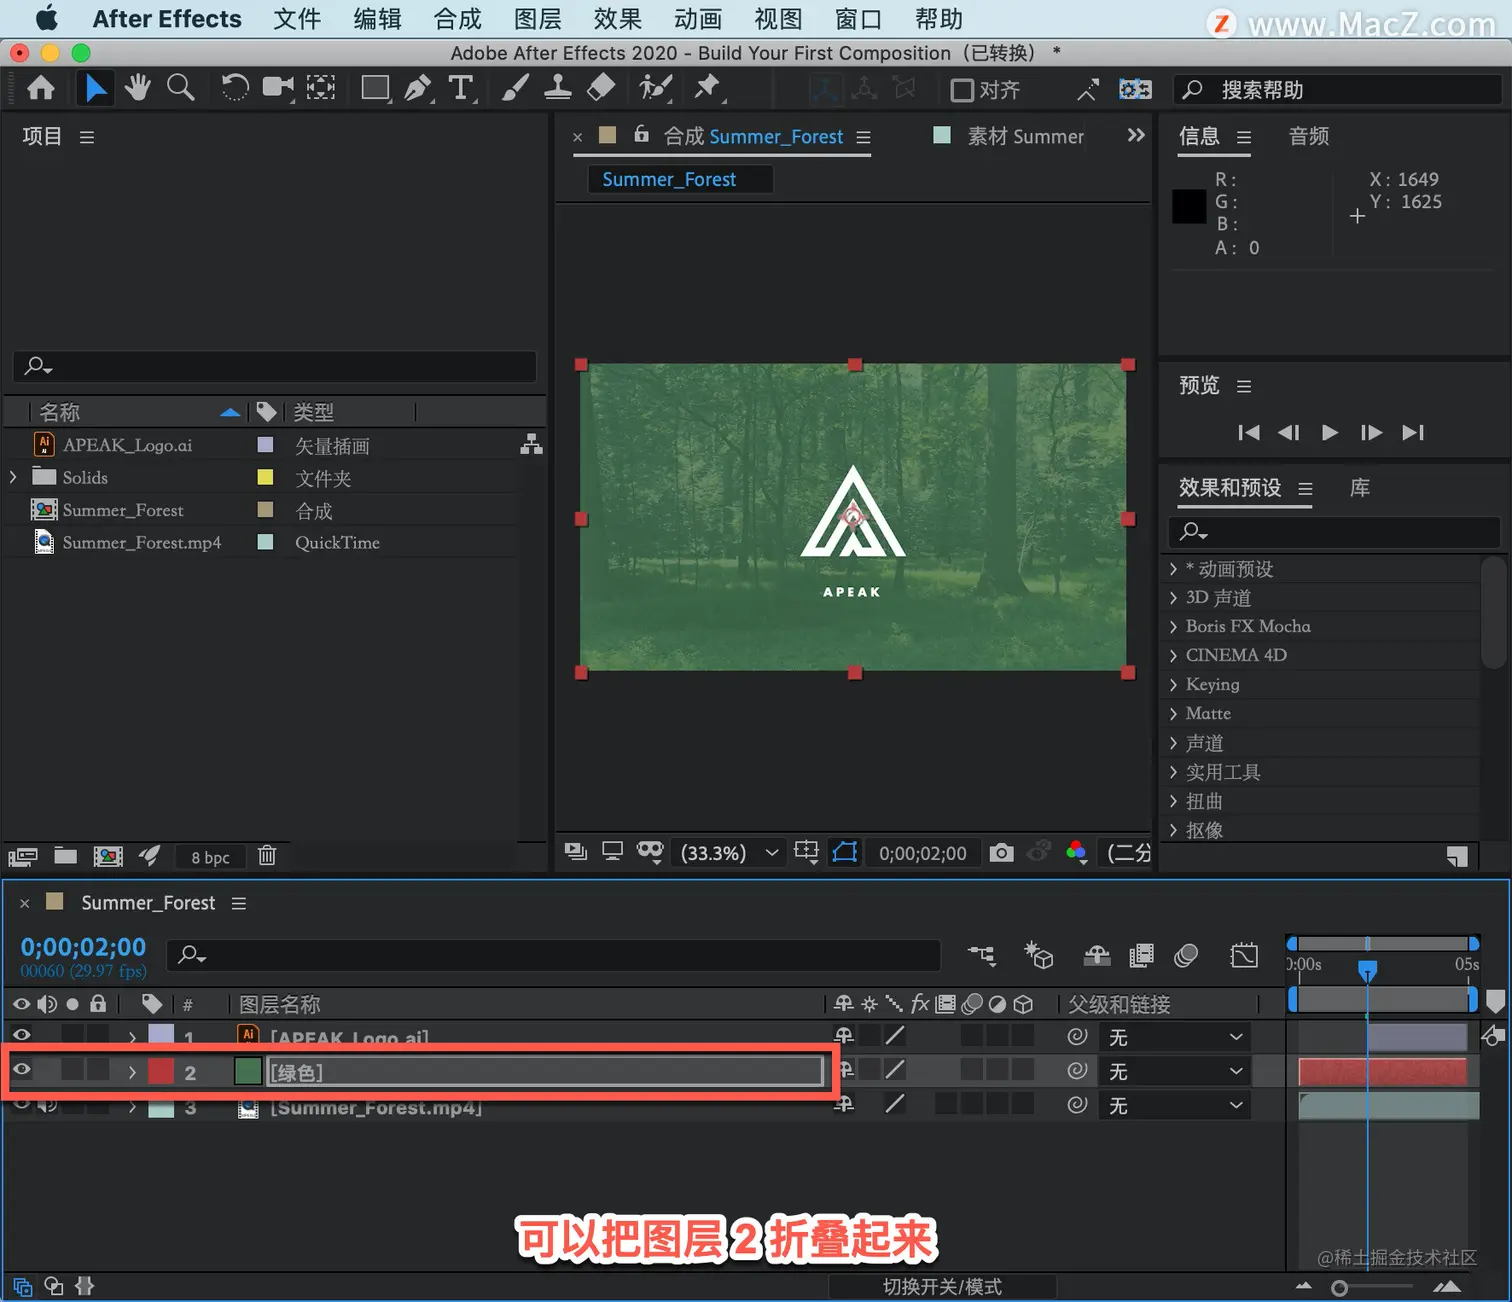Click the red label swatch of layer 2
Image resolution: width=1512 pixels, height=1302 pixels.
(x=161, y=1072)
